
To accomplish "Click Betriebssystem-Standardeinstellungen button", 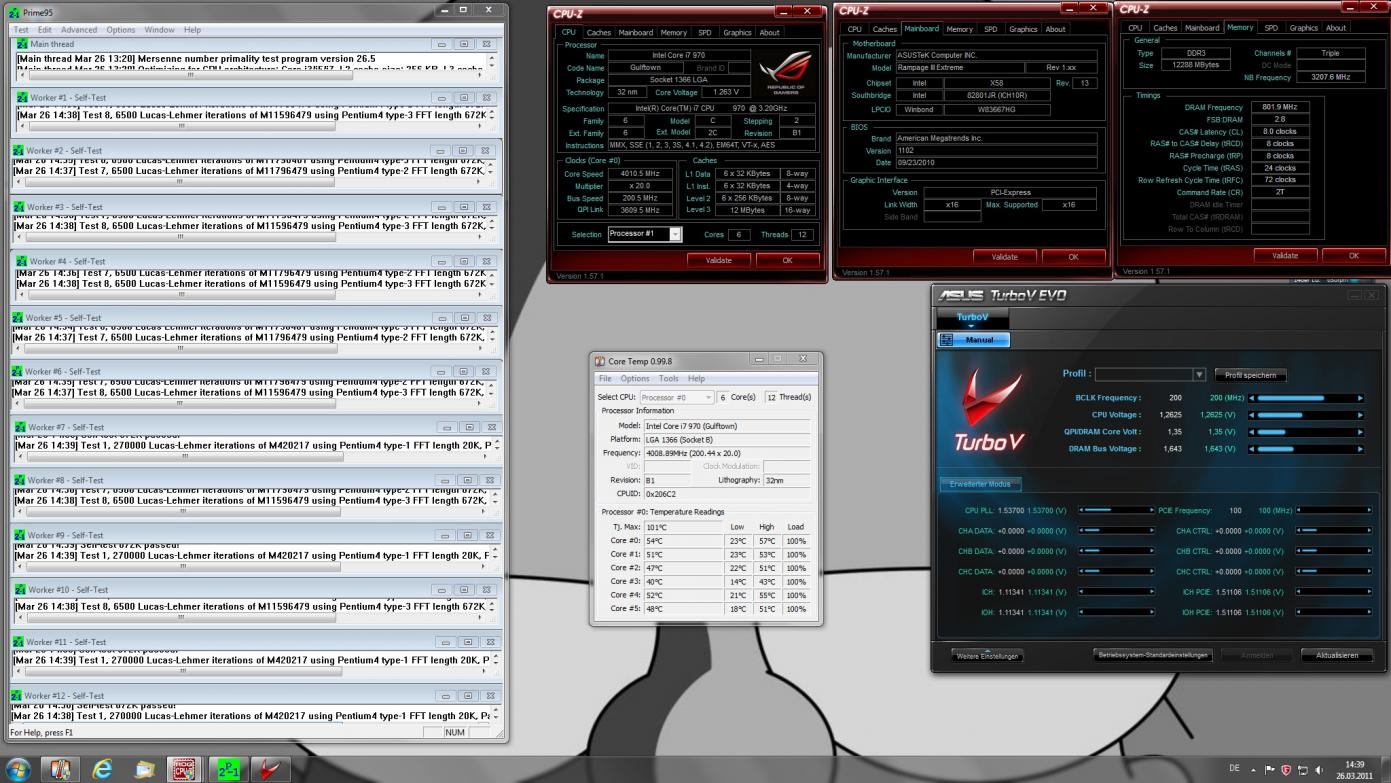I will [1152, 656].
